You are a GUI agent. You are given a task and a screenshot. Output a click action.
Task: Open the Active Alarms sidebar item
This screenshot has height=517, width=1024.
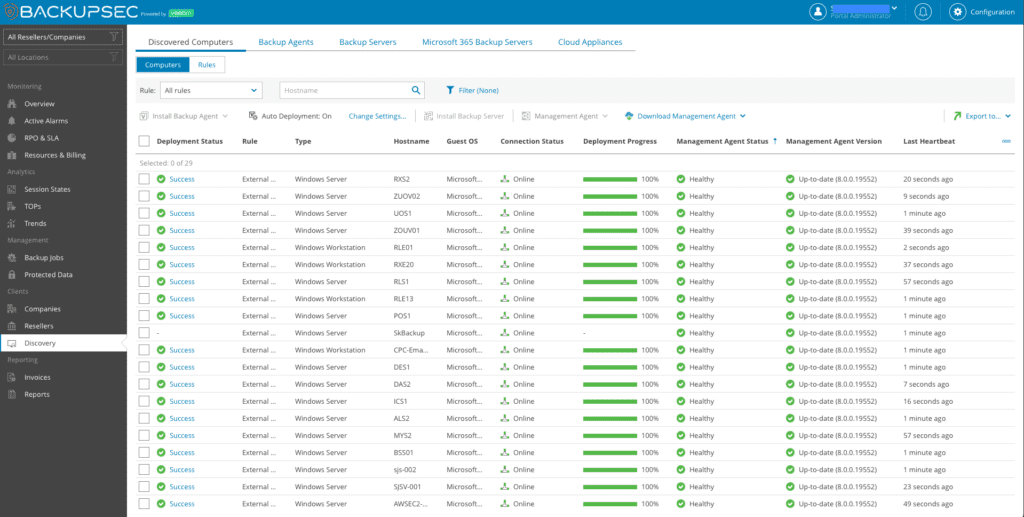coord(45,121)
